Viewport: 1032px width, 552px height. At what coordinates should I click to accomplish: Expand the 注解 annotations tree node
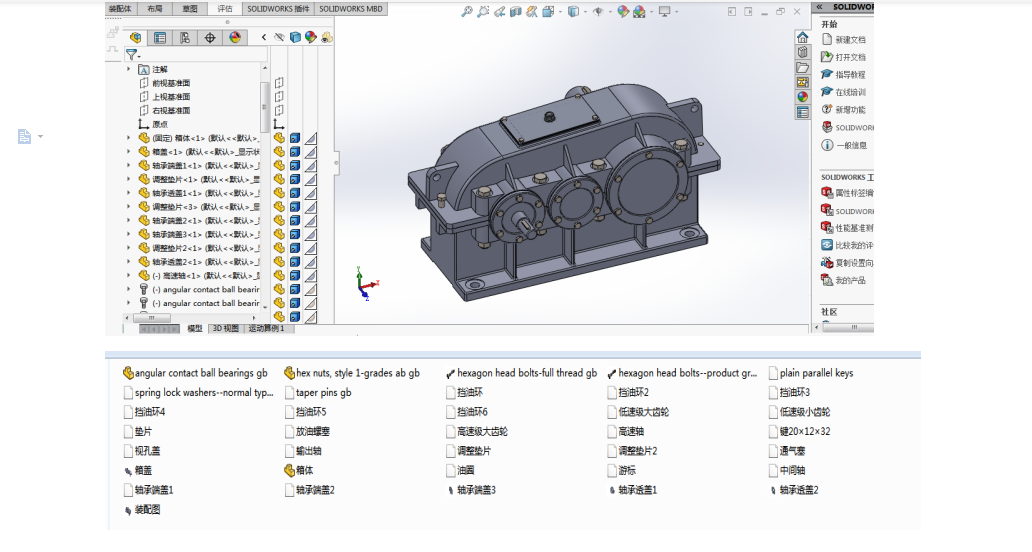128,70
